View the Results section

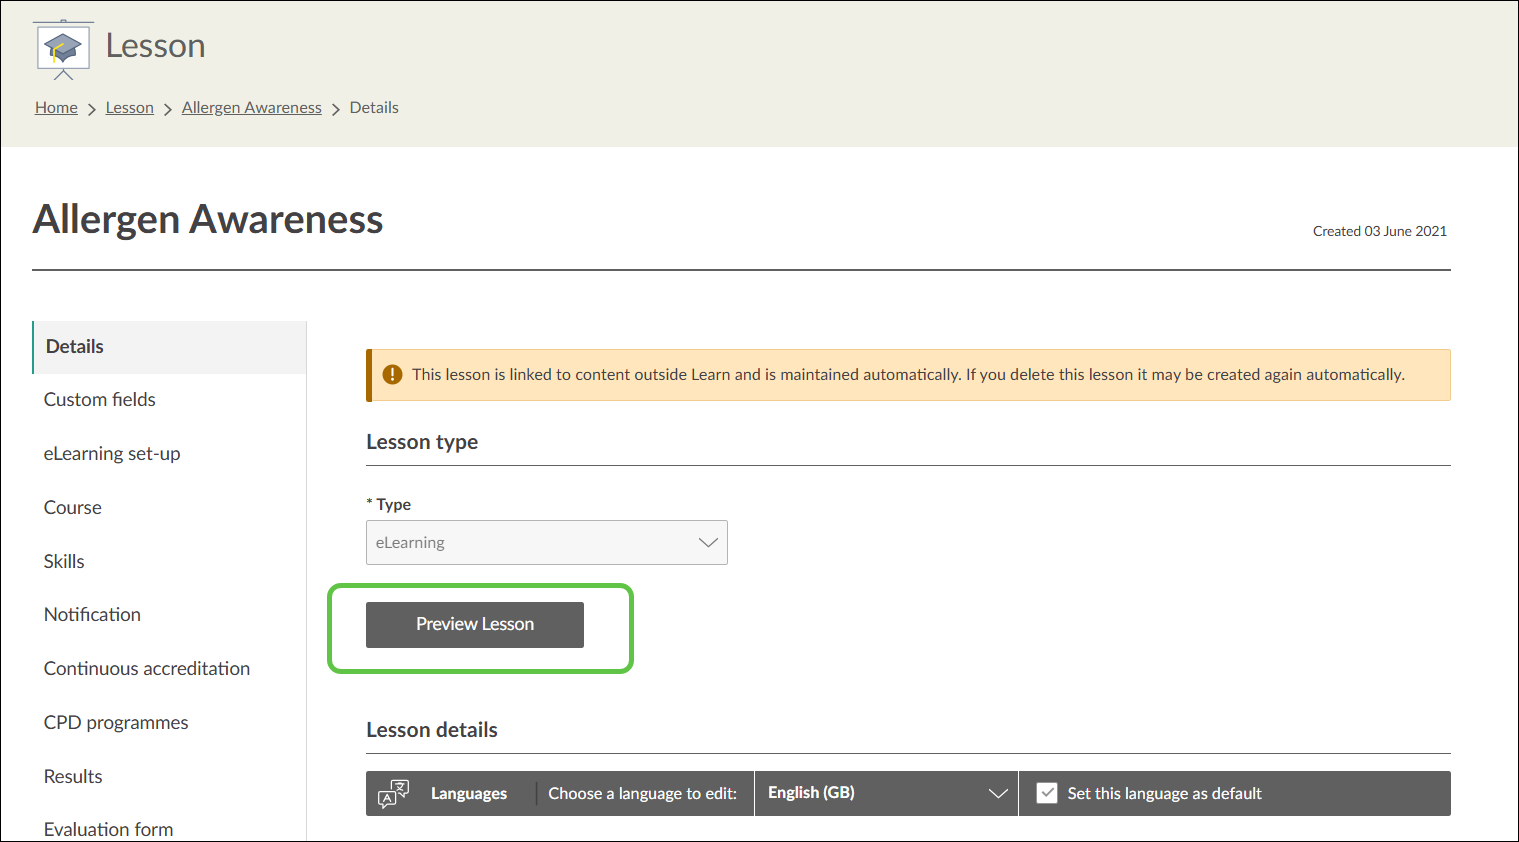pos(73,777)
